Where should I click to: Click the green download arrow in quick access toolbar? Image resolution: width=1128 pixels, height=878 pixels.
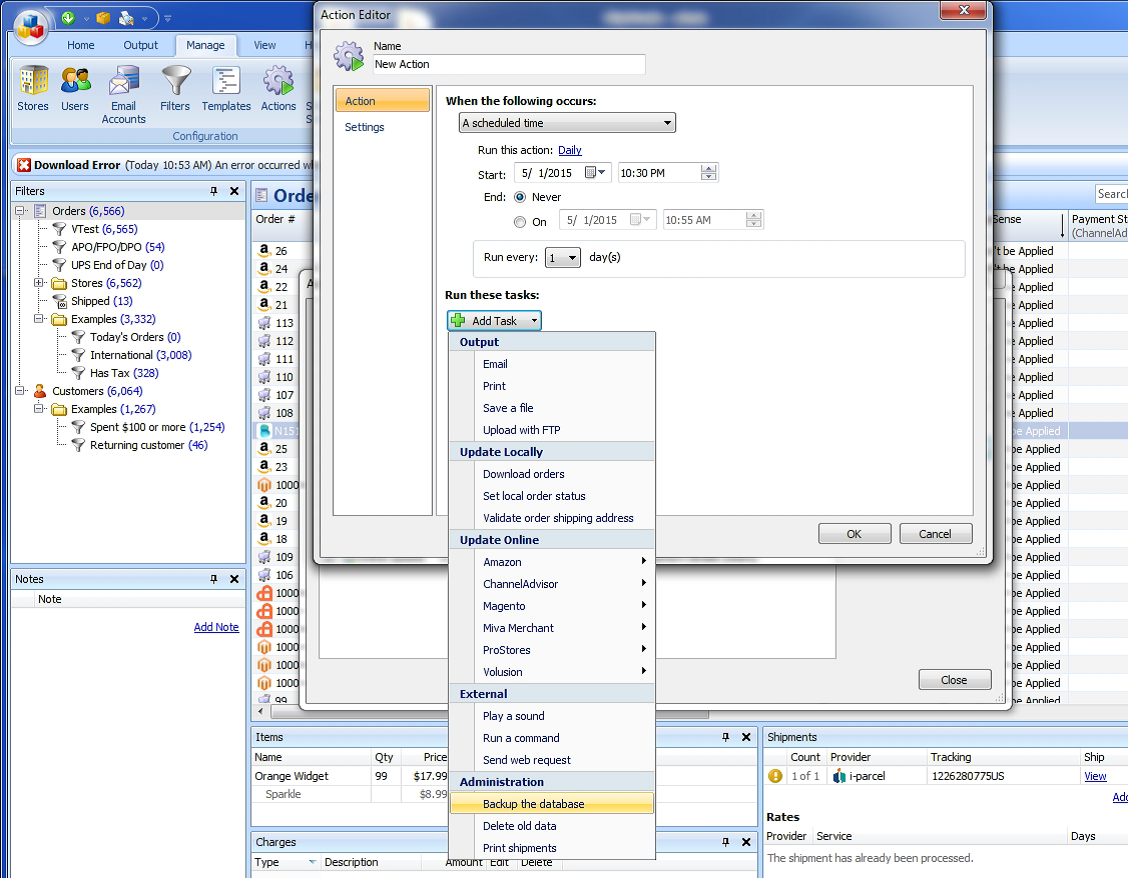[68, 17]
